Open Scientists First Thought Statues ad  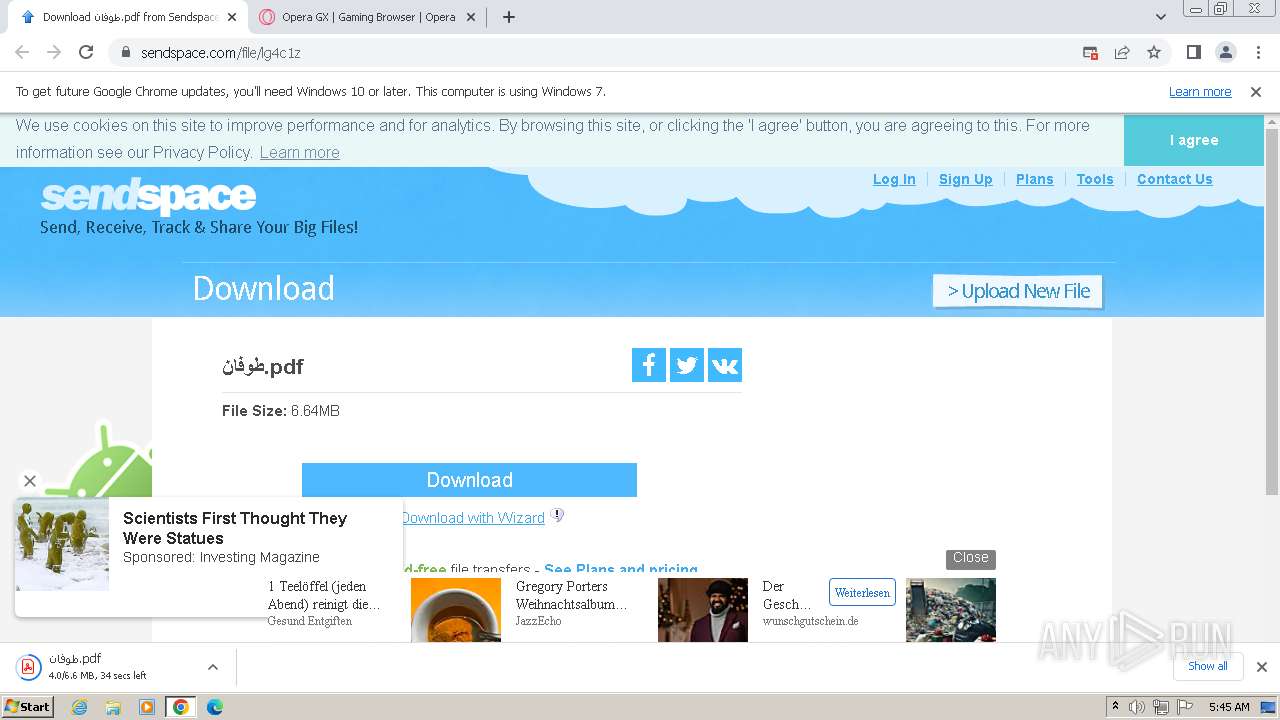[235, 528]
